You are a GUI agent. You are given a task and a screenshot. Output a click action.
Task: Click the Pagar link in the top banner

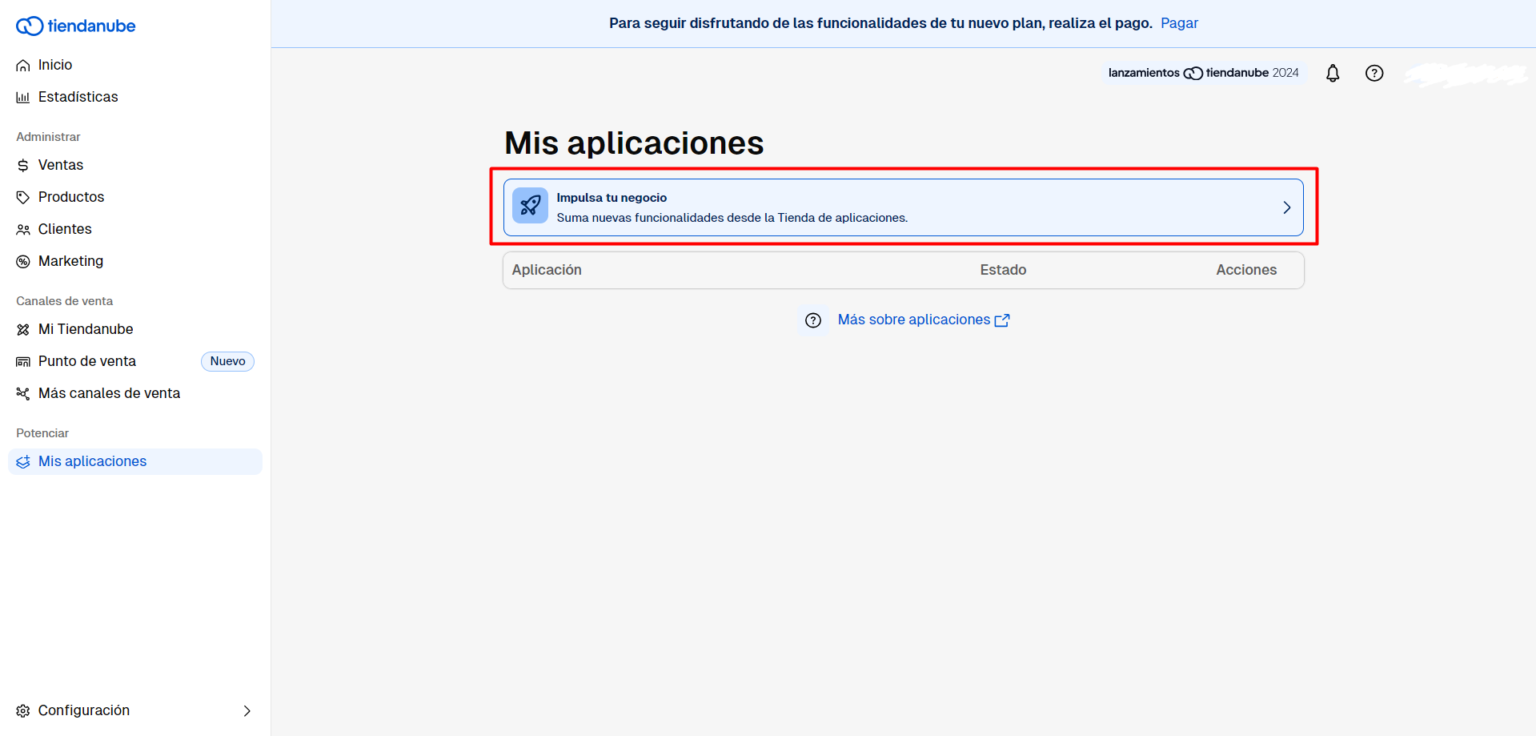tap(1179, 22)
